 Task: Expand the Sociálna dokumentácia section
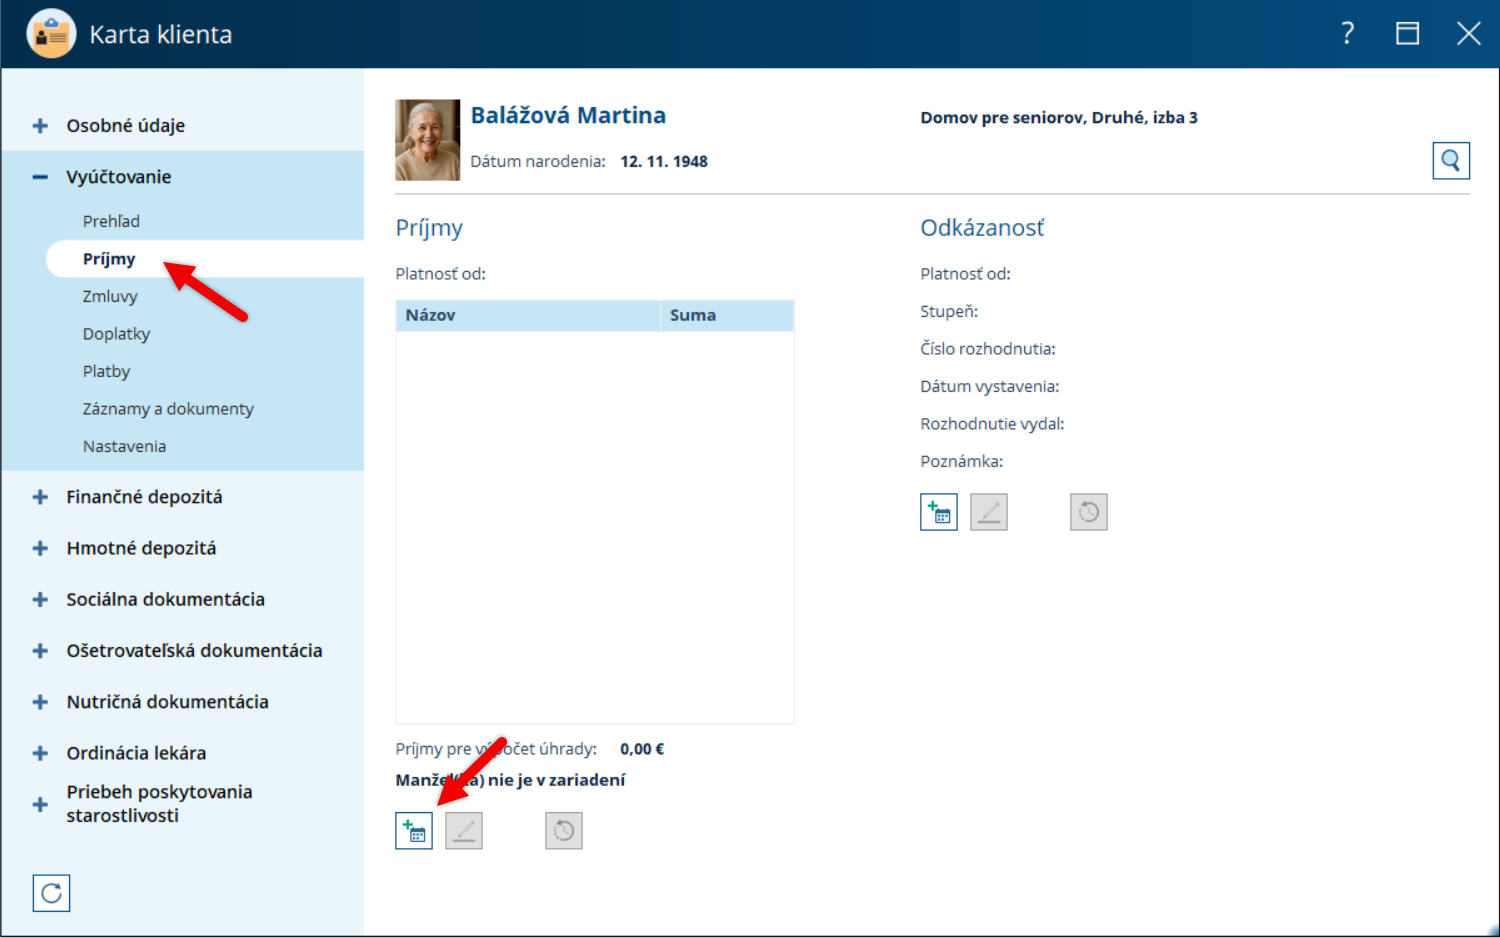point(40,600)
